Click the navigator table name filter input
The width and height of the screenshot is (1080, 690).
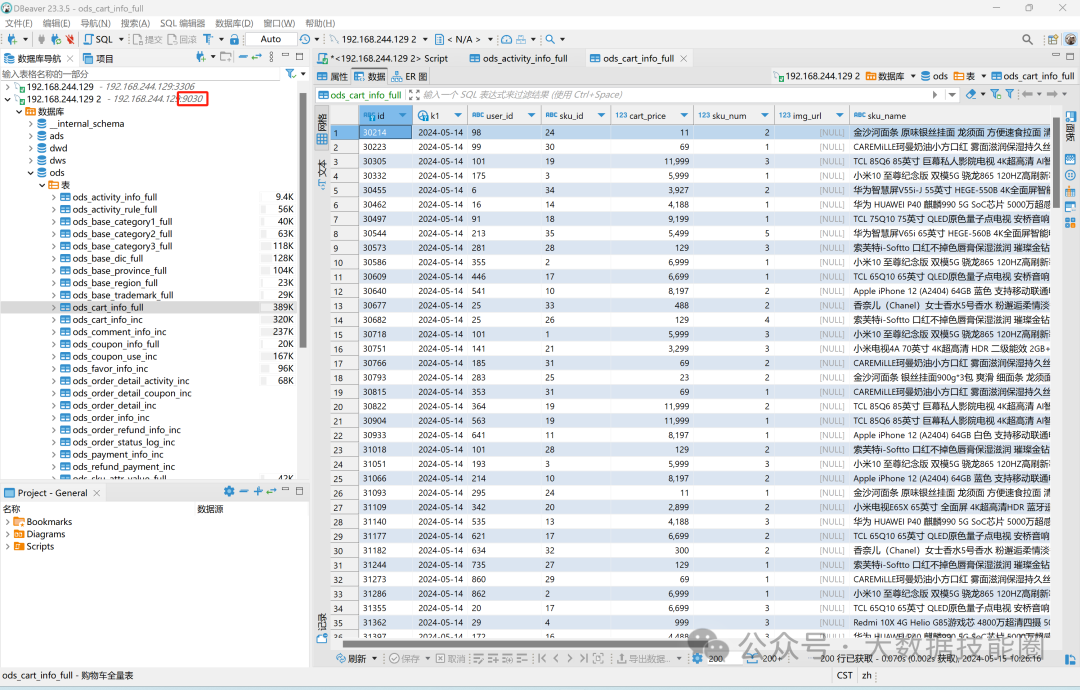point(141,74)
